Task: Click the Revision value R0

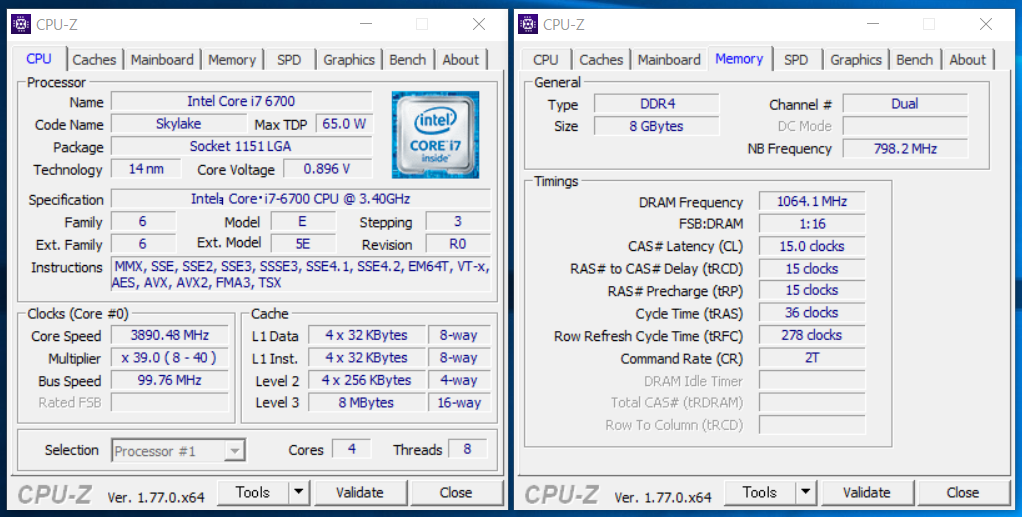Action: [458, 244]
